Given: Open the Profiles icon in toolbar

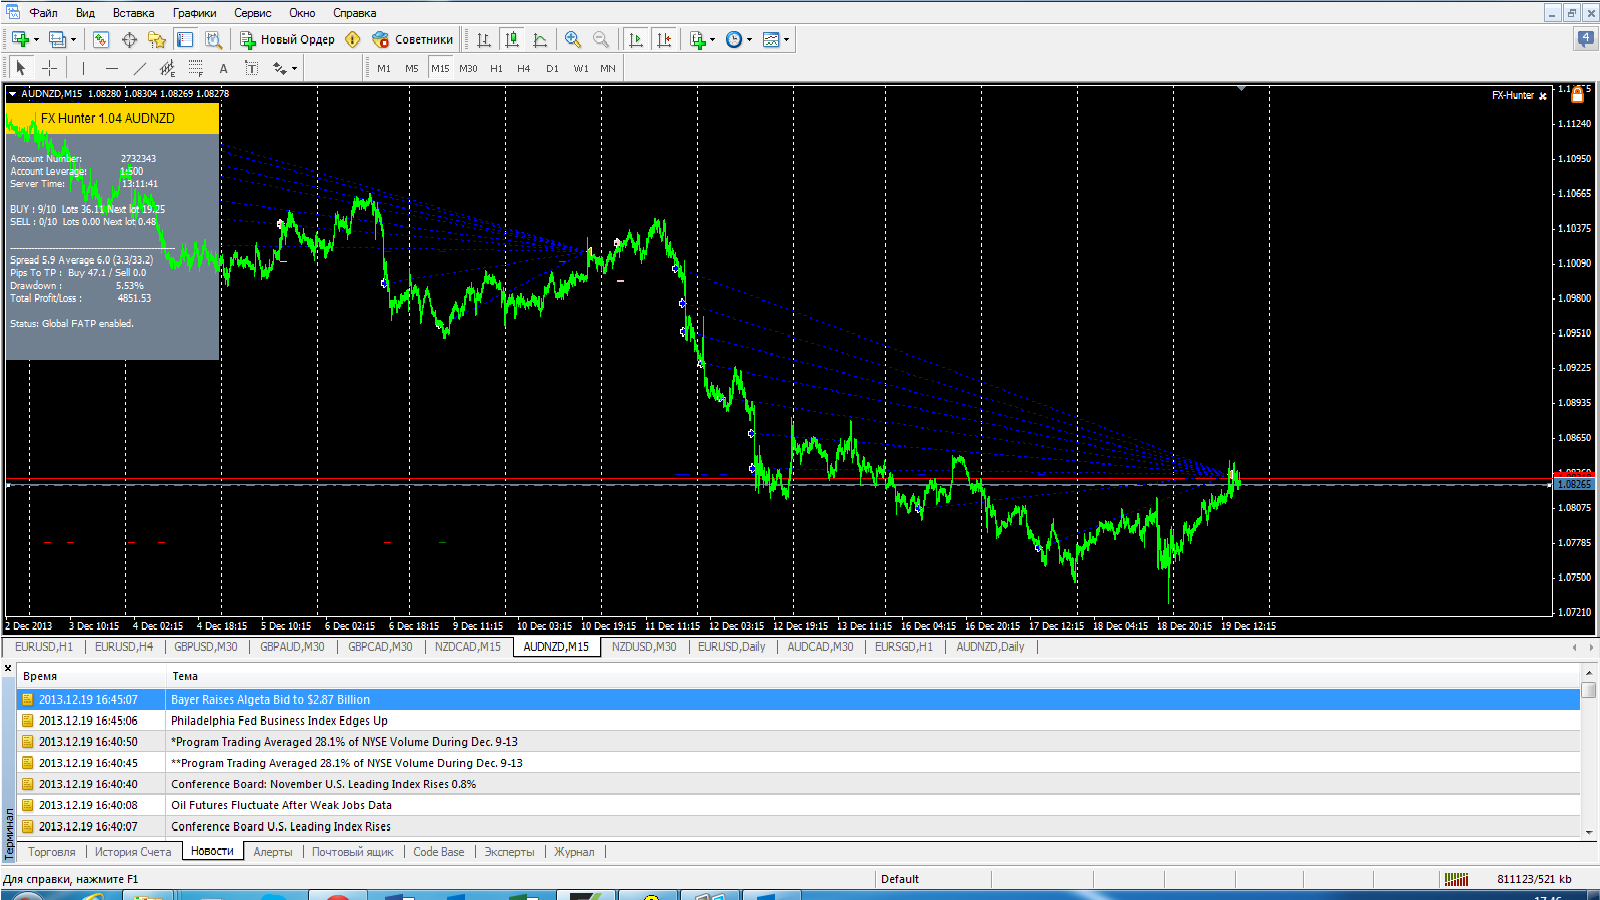Looking at the screenshot, I should [58, 40].
